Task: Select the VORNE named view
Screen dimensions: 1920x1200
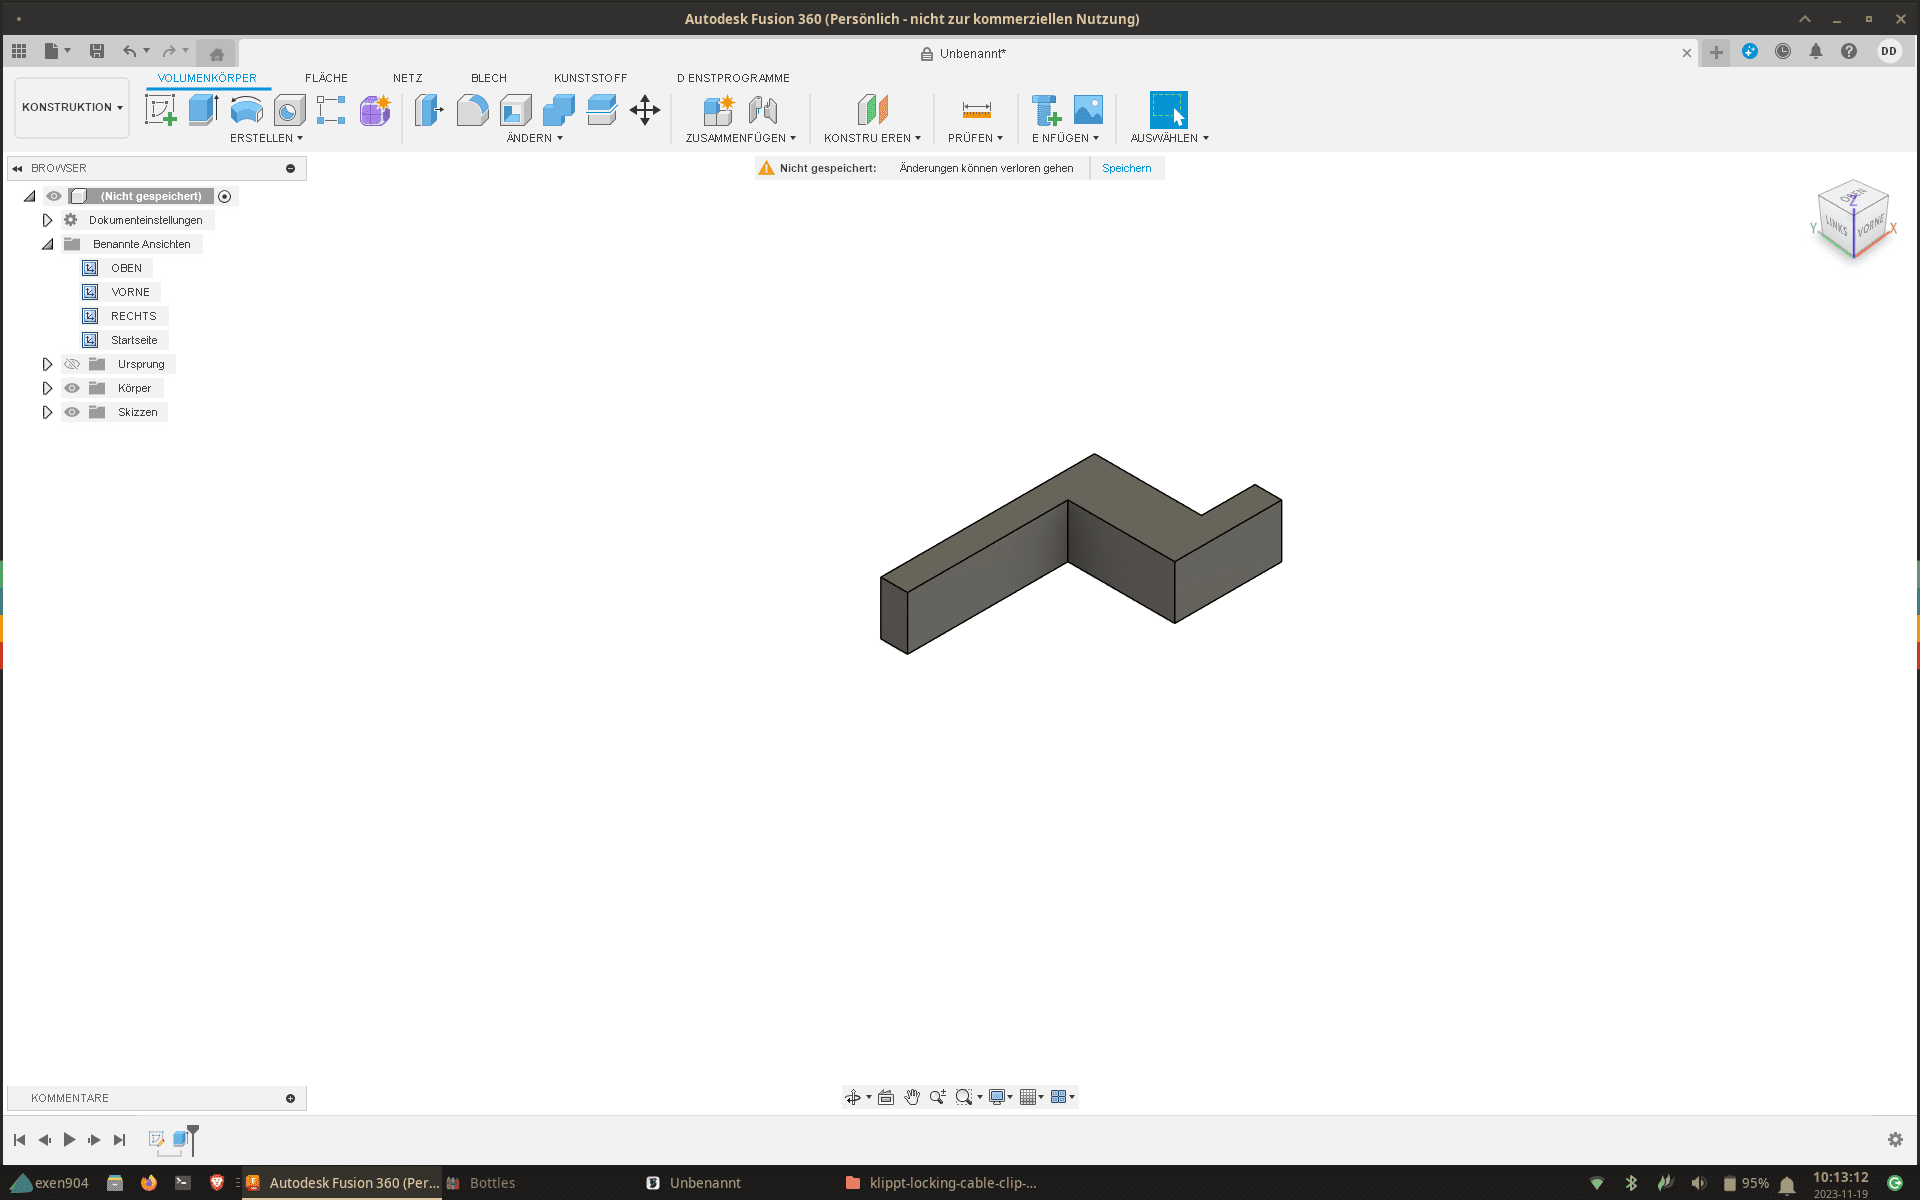Action: (130, 292)
